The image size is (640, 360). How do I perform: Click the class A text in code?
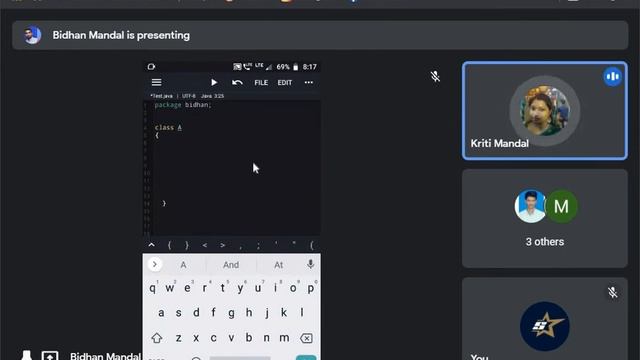(168, 127)
